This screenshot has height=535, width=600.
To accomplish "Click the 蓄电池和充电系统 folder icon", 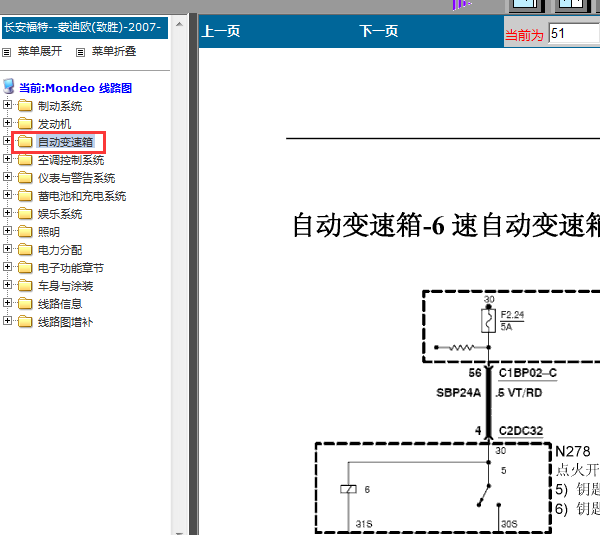I will click(25, 195).
